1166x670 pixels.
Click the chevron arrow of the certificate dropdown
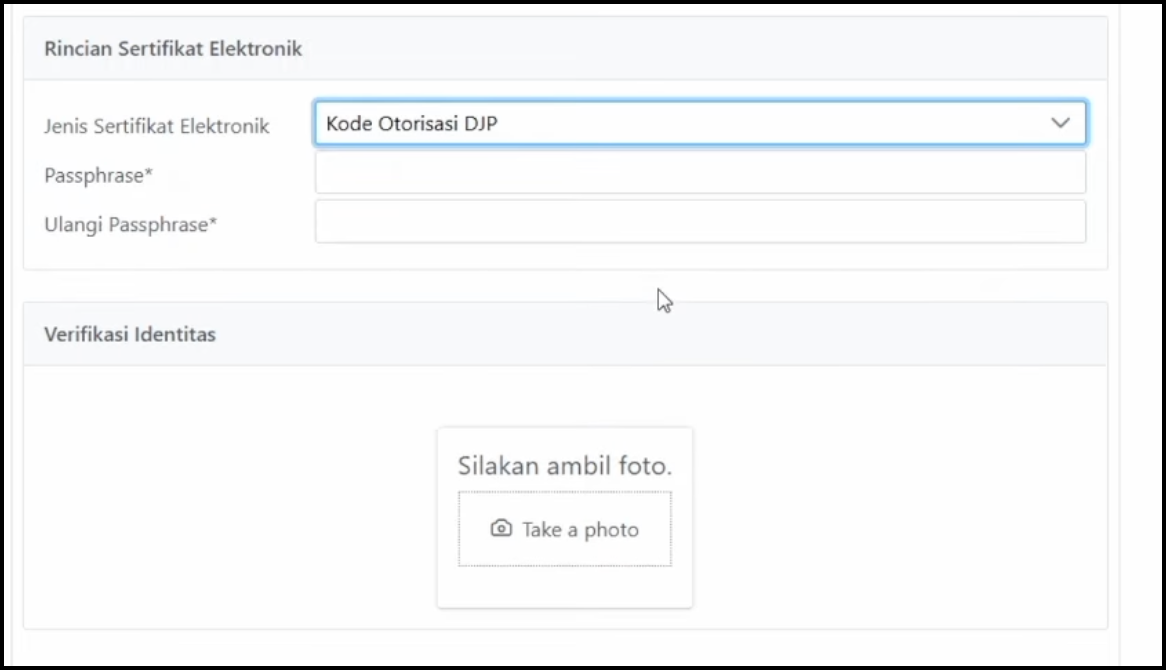pyautogui.click(x=1060, y=124)
